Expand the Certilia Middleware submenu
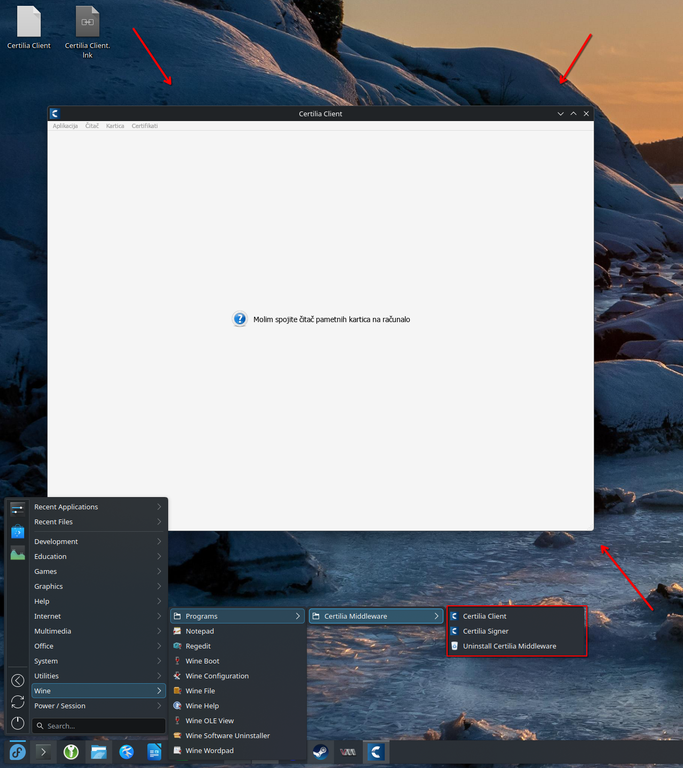Screen dimensions: 683x768 [376, 616]
